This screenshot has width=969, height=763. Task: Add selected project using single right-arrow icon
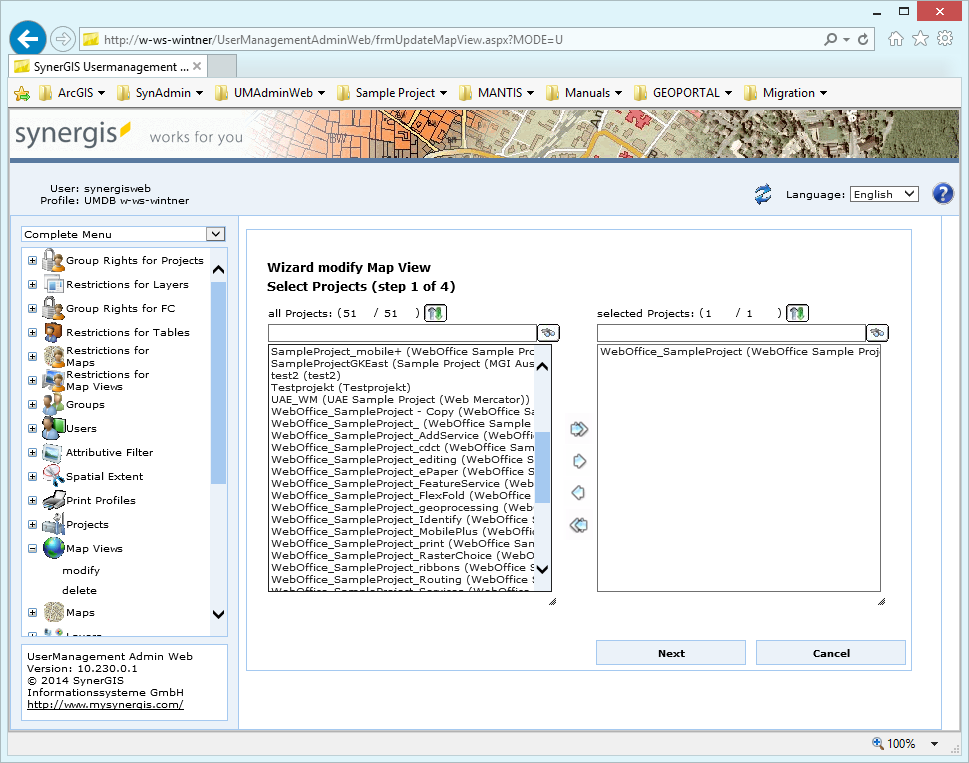(577, 460)
